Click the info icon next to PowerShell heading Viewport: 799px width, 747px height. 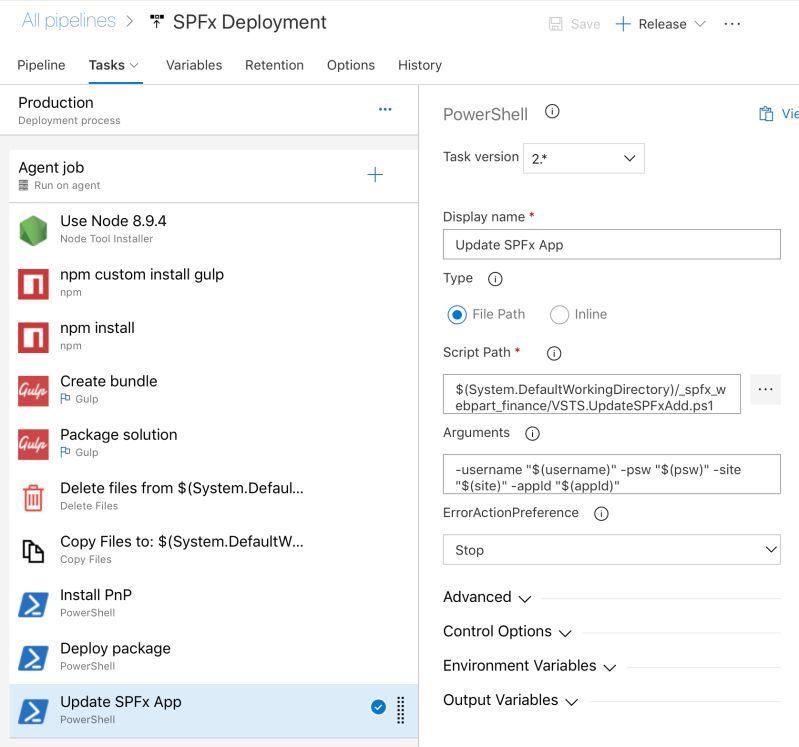[552, 111]
